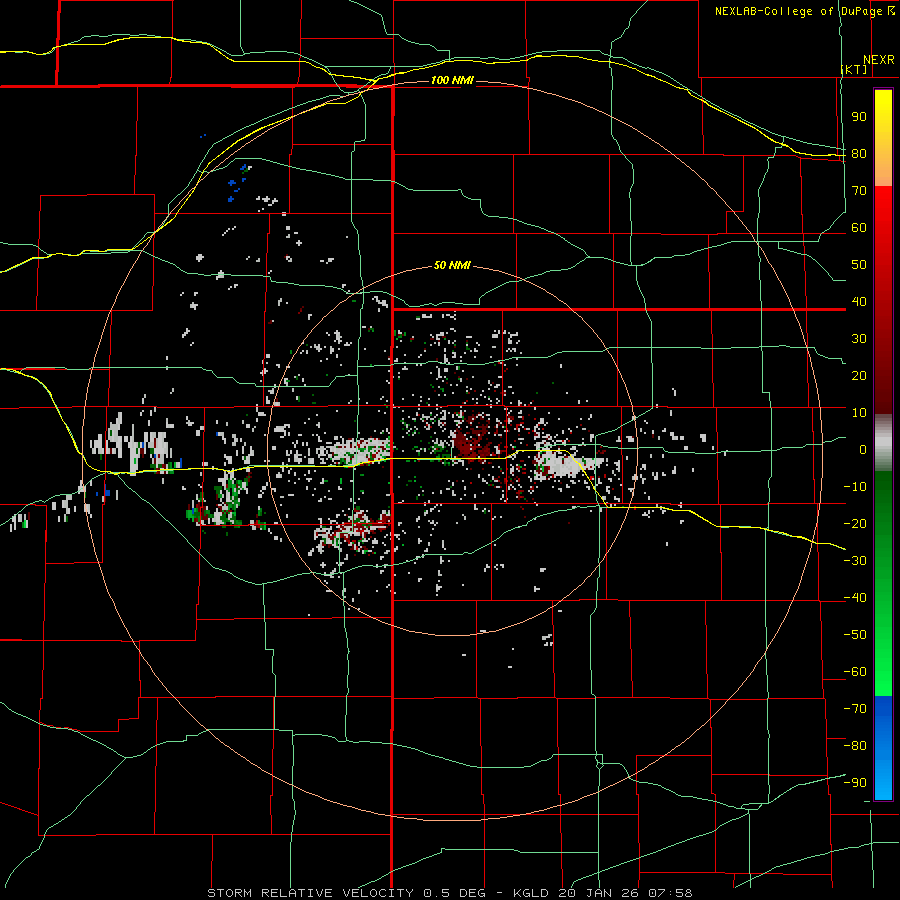This screenshot has width=900, height=900.
Task: Select the -40 value on velocity scale
Action: coord(855,598)
